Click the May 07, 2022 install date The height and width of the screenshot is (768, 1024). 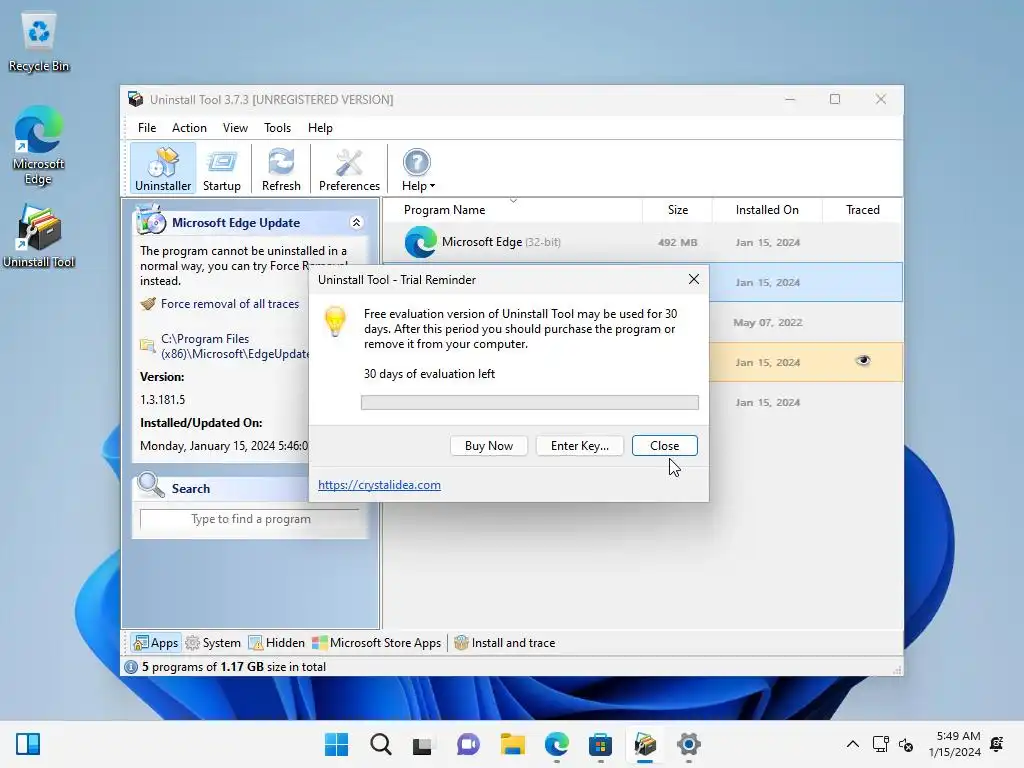click(767, 323)
